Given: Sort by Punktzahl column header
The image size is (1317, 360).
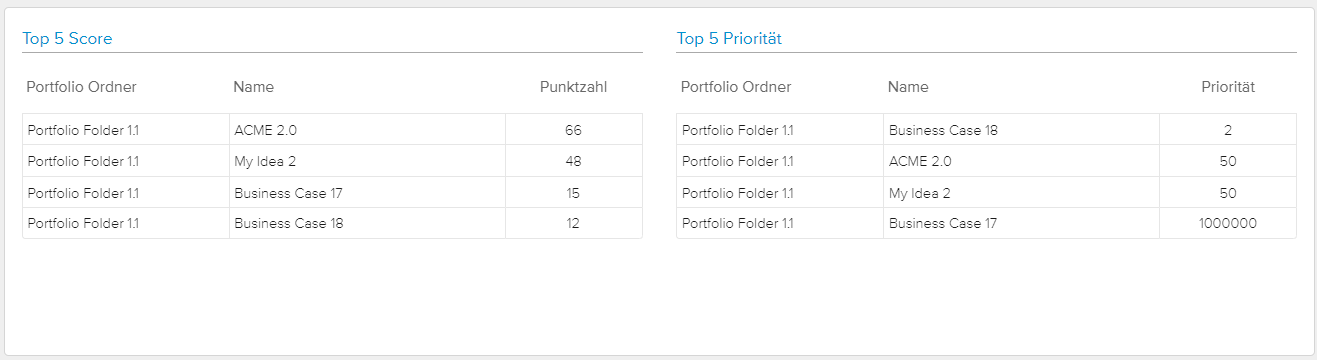Looking at the screenshot, I should coord(573,87).
